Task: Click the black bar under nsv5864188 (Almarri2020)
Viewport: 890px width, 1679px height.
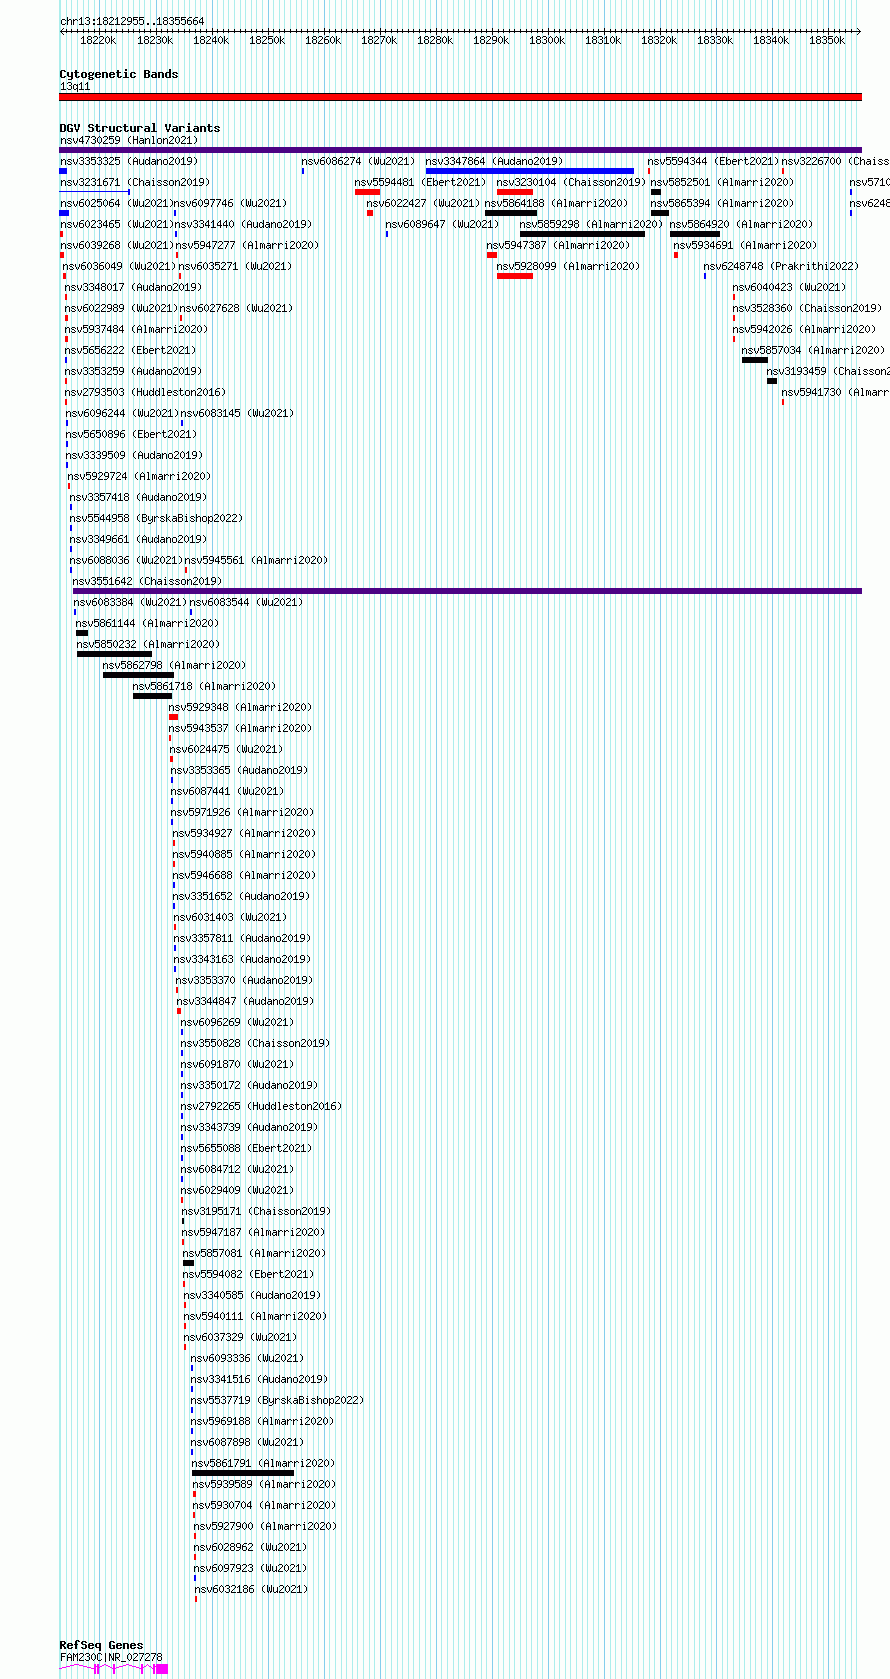Action: coord(511,213)
